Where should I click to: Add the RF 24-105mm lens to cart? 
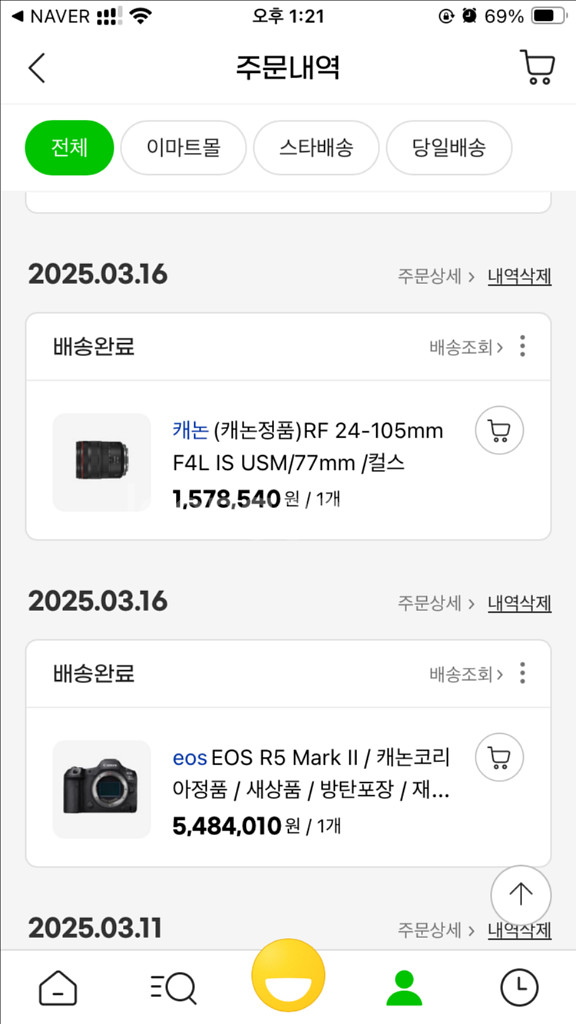point(500,430)
